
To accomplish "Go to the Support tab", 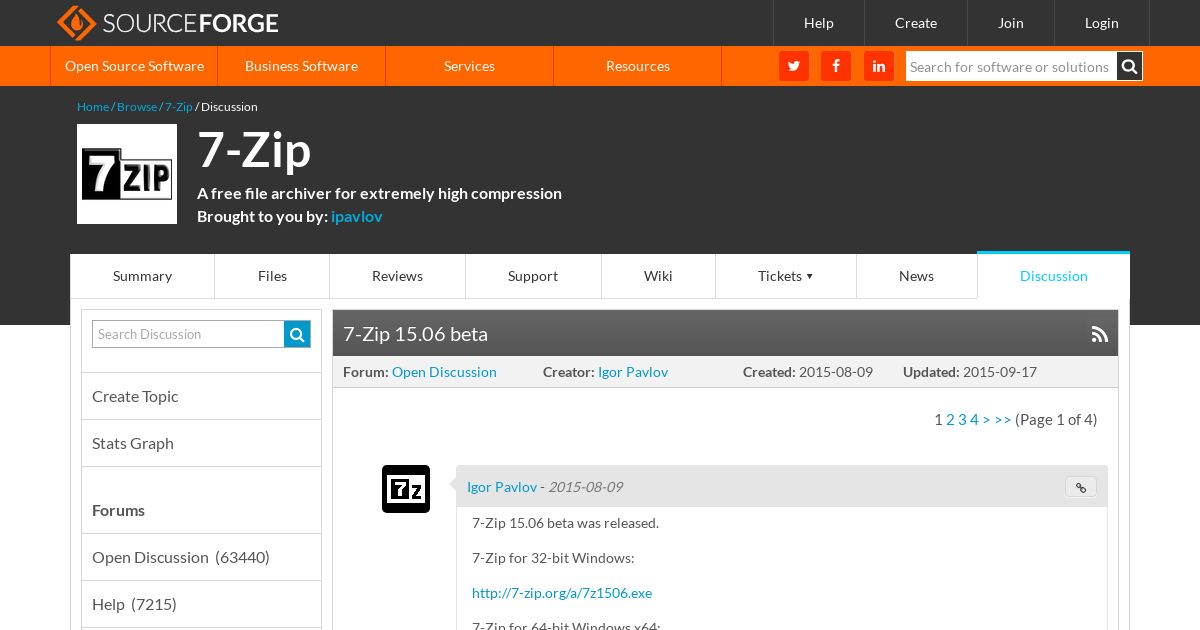I will (533, 276).
